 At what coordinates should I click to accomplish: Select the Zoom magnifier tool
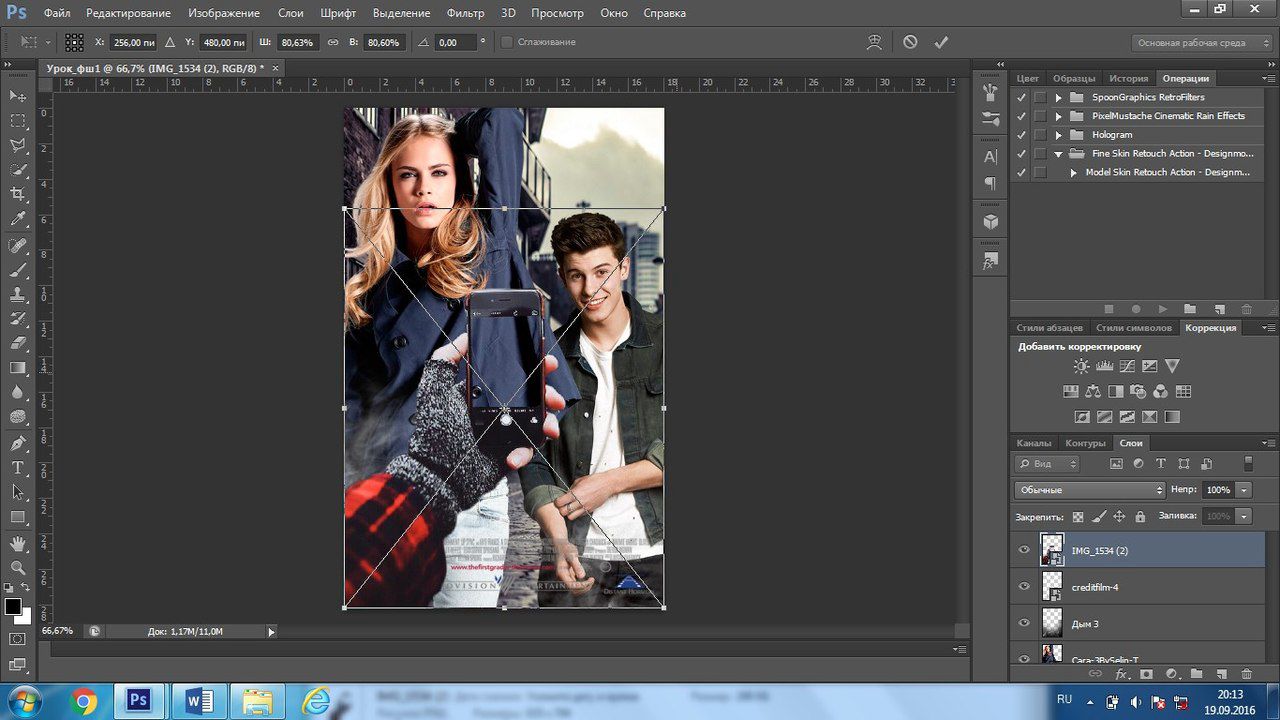[18, 568]
